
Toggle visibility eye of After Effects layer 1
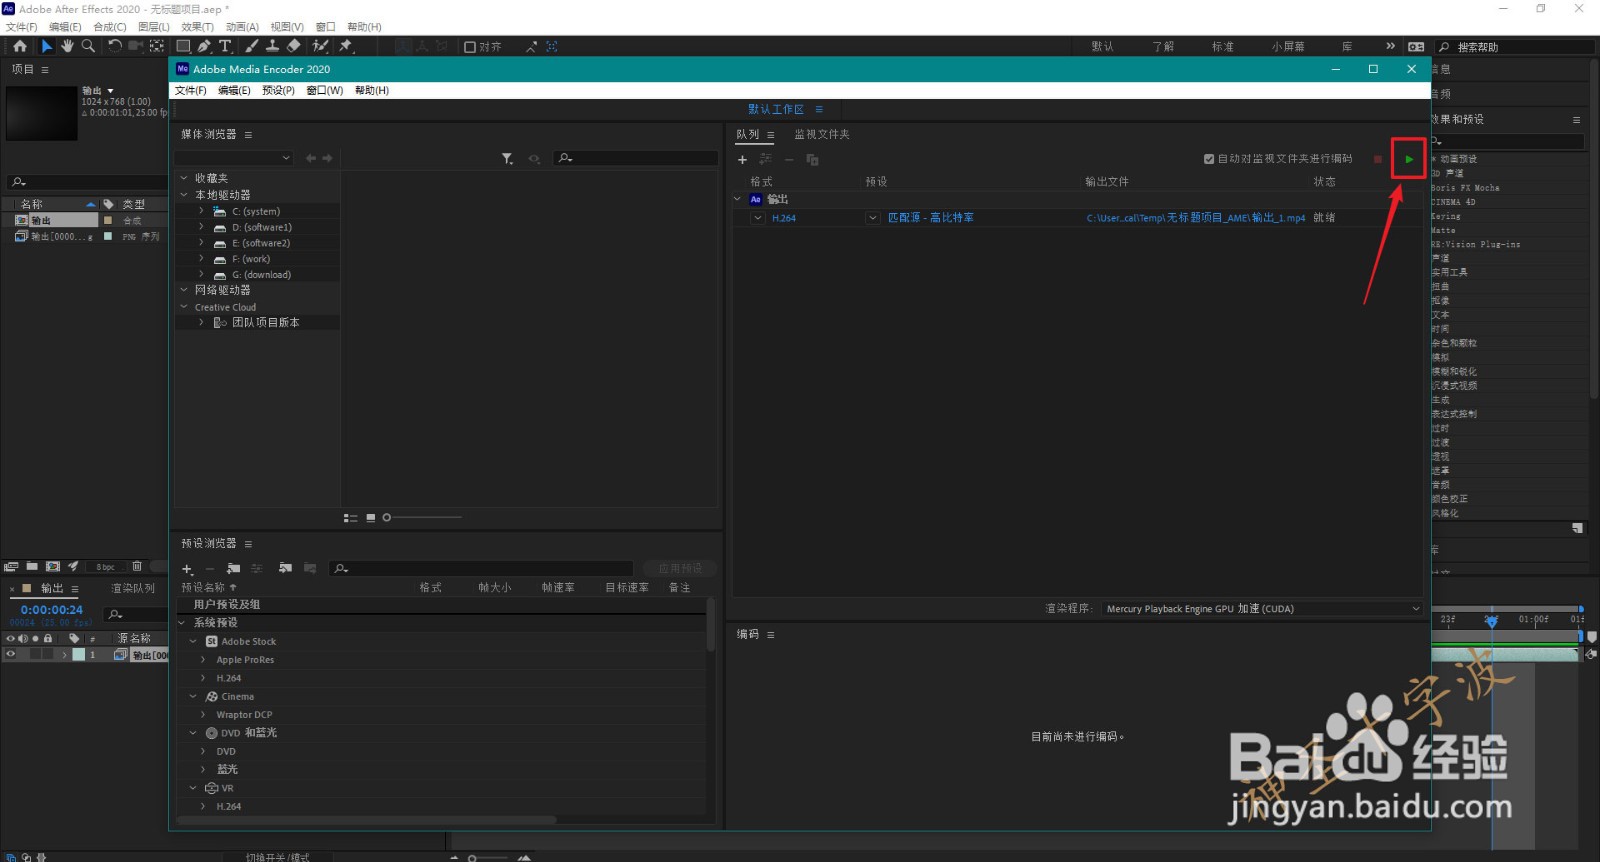tap(11, 655)
